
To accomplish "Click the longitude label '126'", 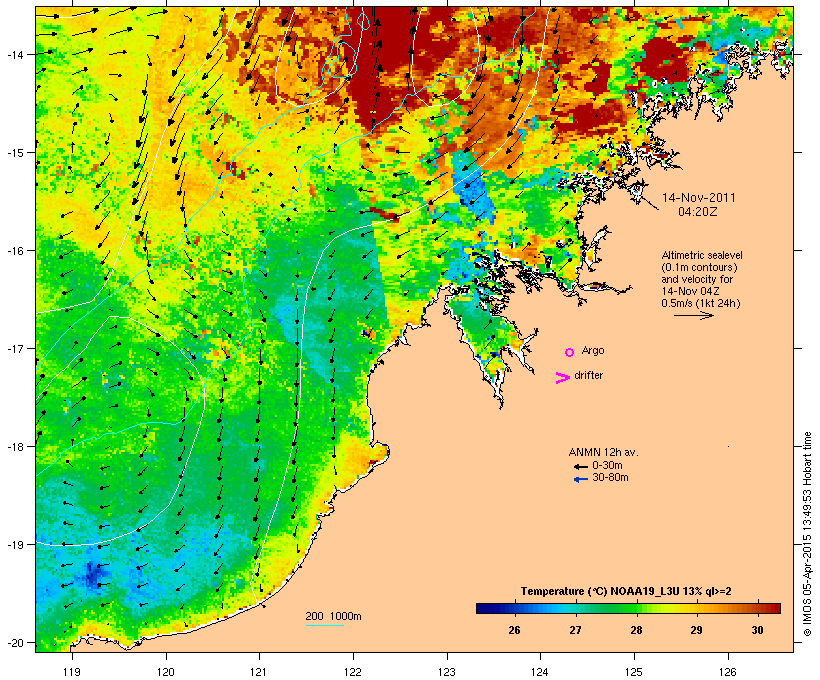I will [727, 672].
